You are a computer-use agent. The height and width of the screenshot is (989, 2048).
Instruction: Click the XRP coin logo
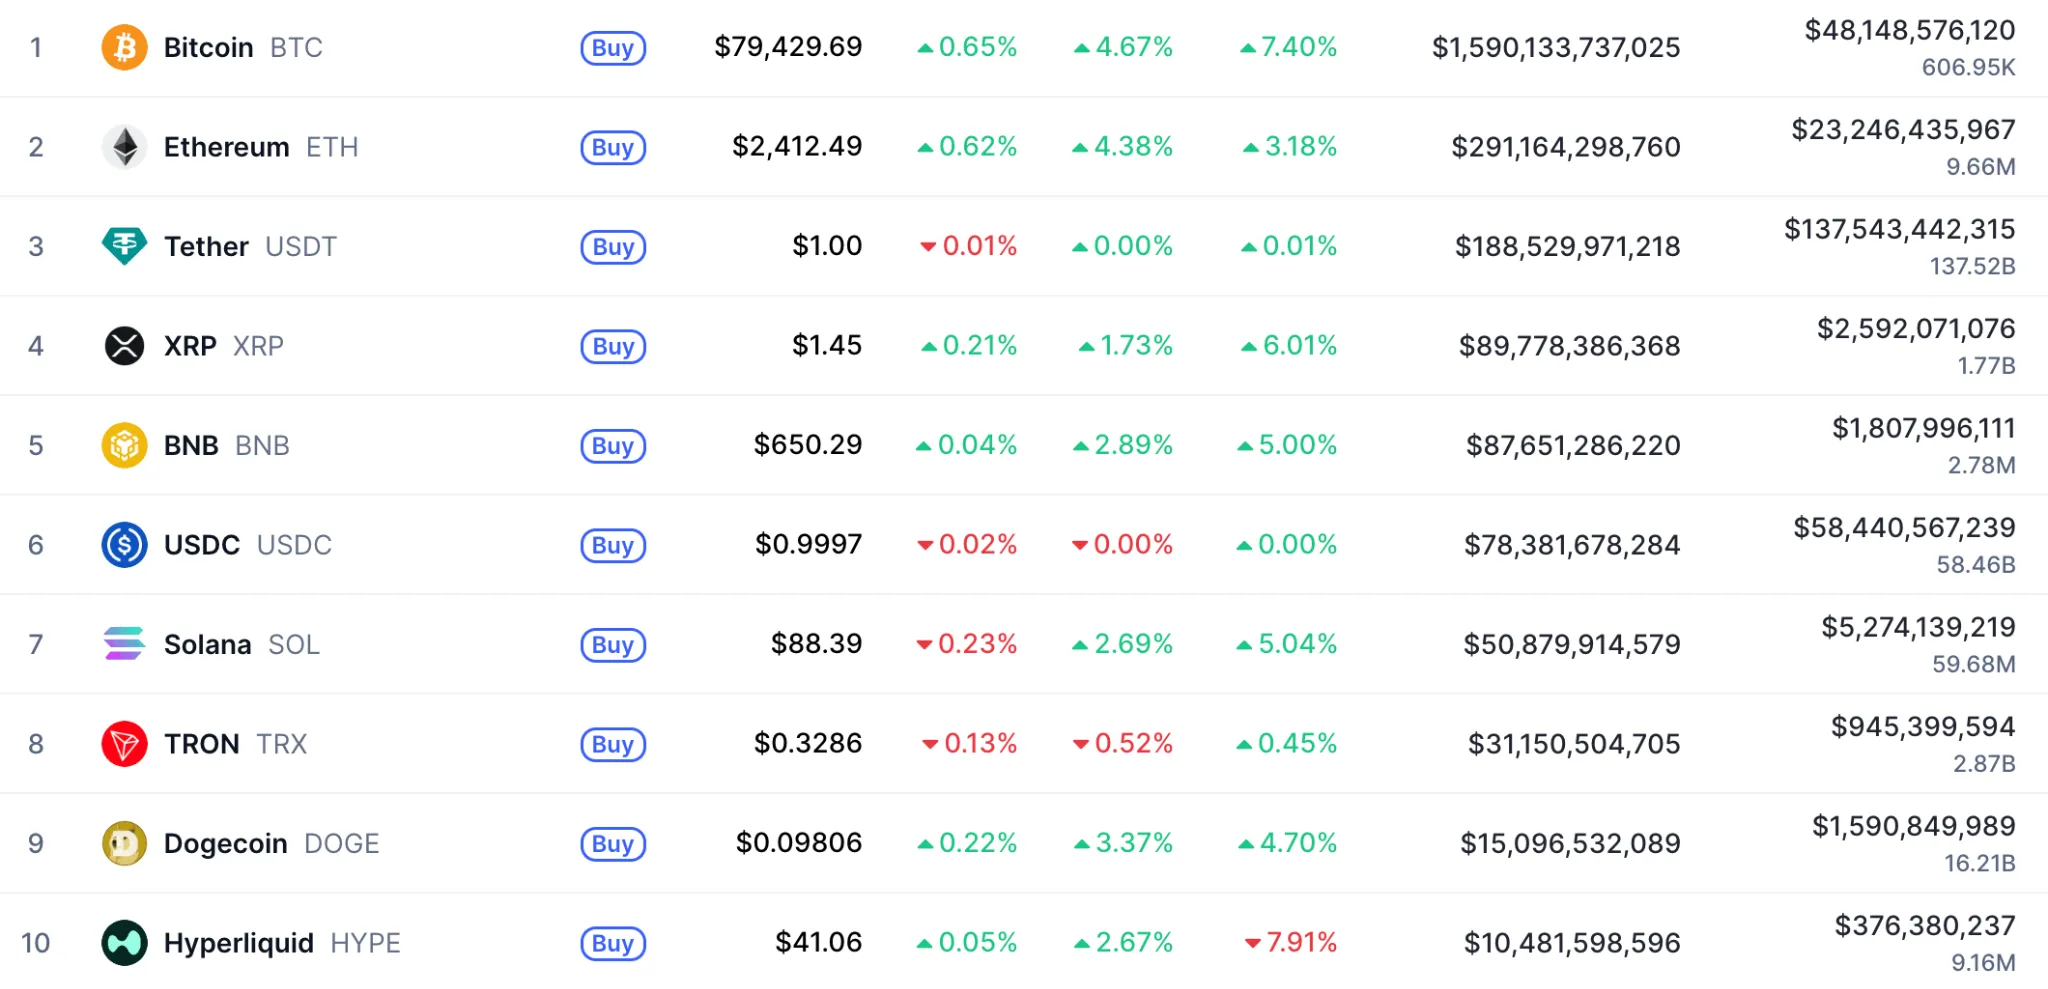click(x=124, y=345)
